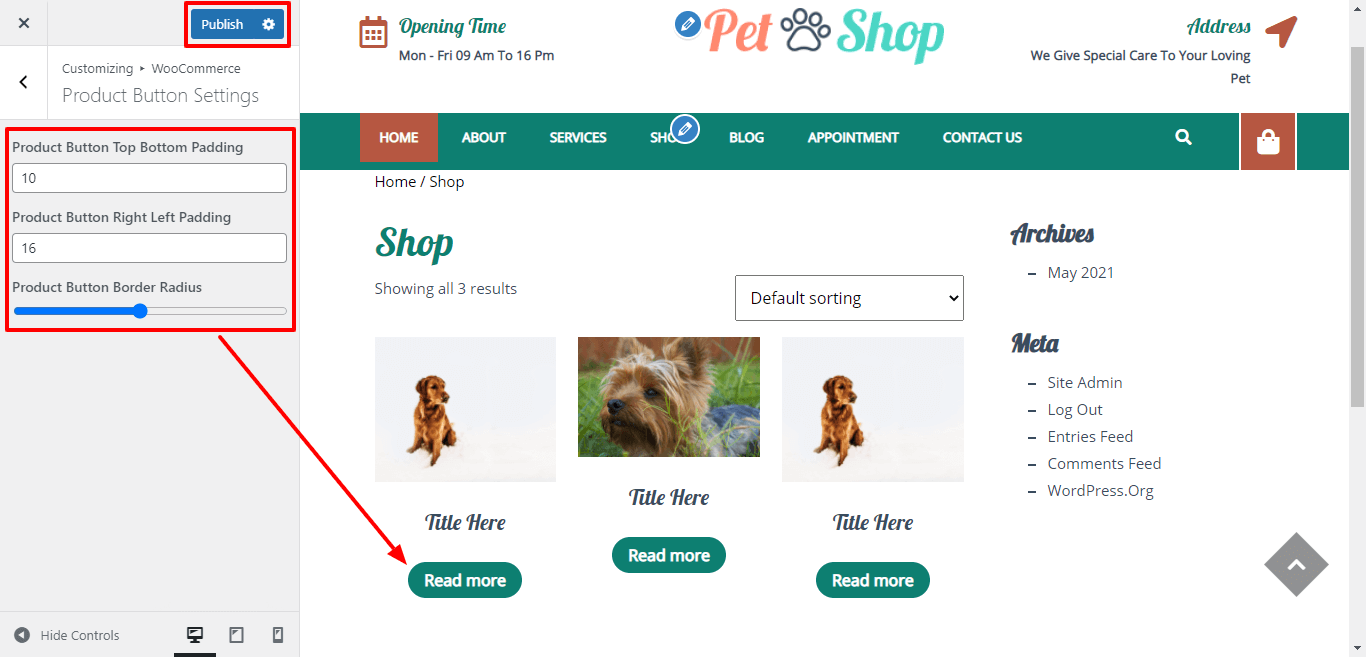This screenshot has width=1366, height=657.
Task: Open publish settings gear icon
Action: [268, 24]
